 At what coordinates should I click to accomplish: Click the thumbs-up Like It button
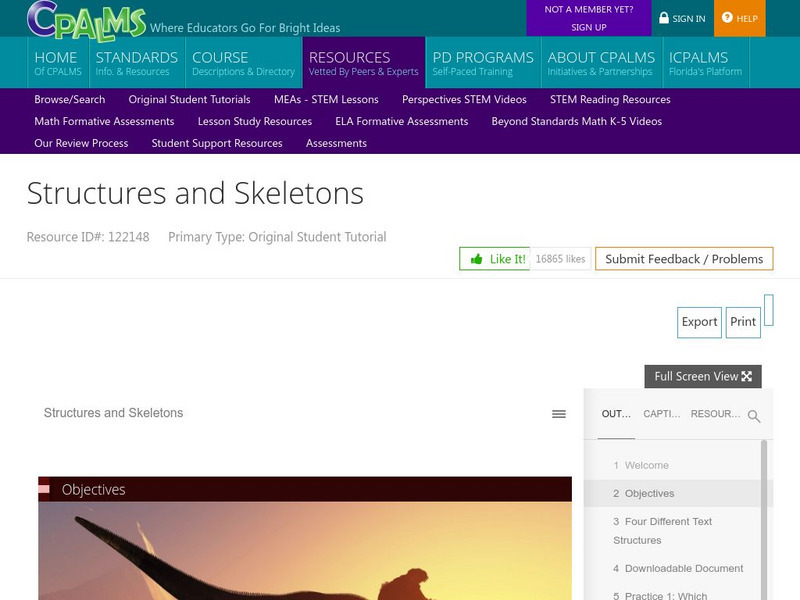tap(494, 259)
